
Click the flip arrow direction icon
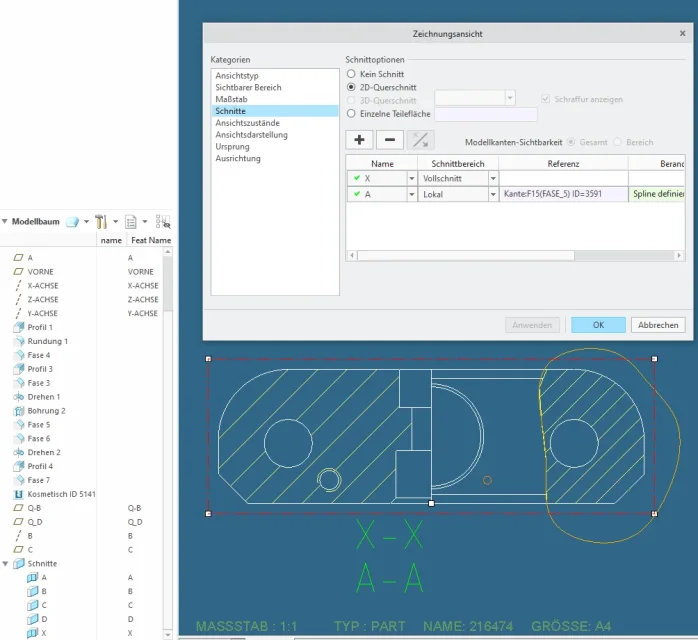coord(420,140)
